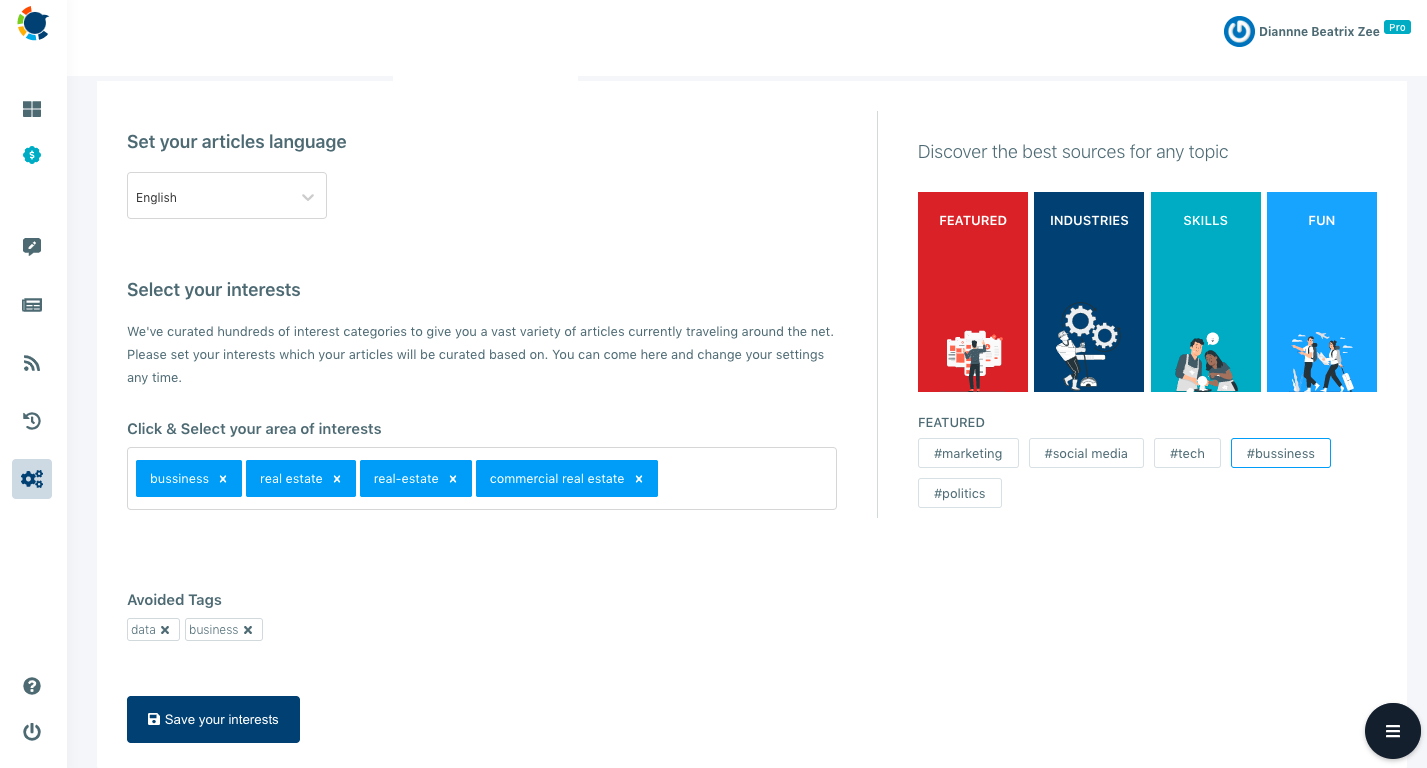Open the app logo home link
Viewport: 1427px width, 768px height.
[33, 24]
